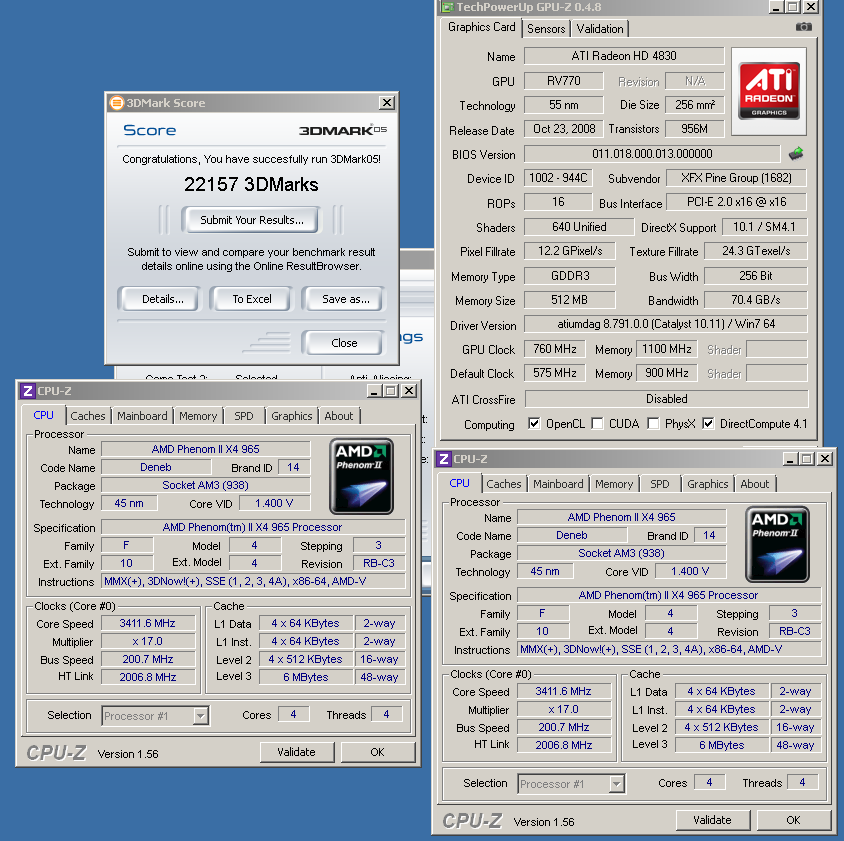Click the right CPU-Z window title icon
The width and height of the screenshot is (844, 841).
444,459
